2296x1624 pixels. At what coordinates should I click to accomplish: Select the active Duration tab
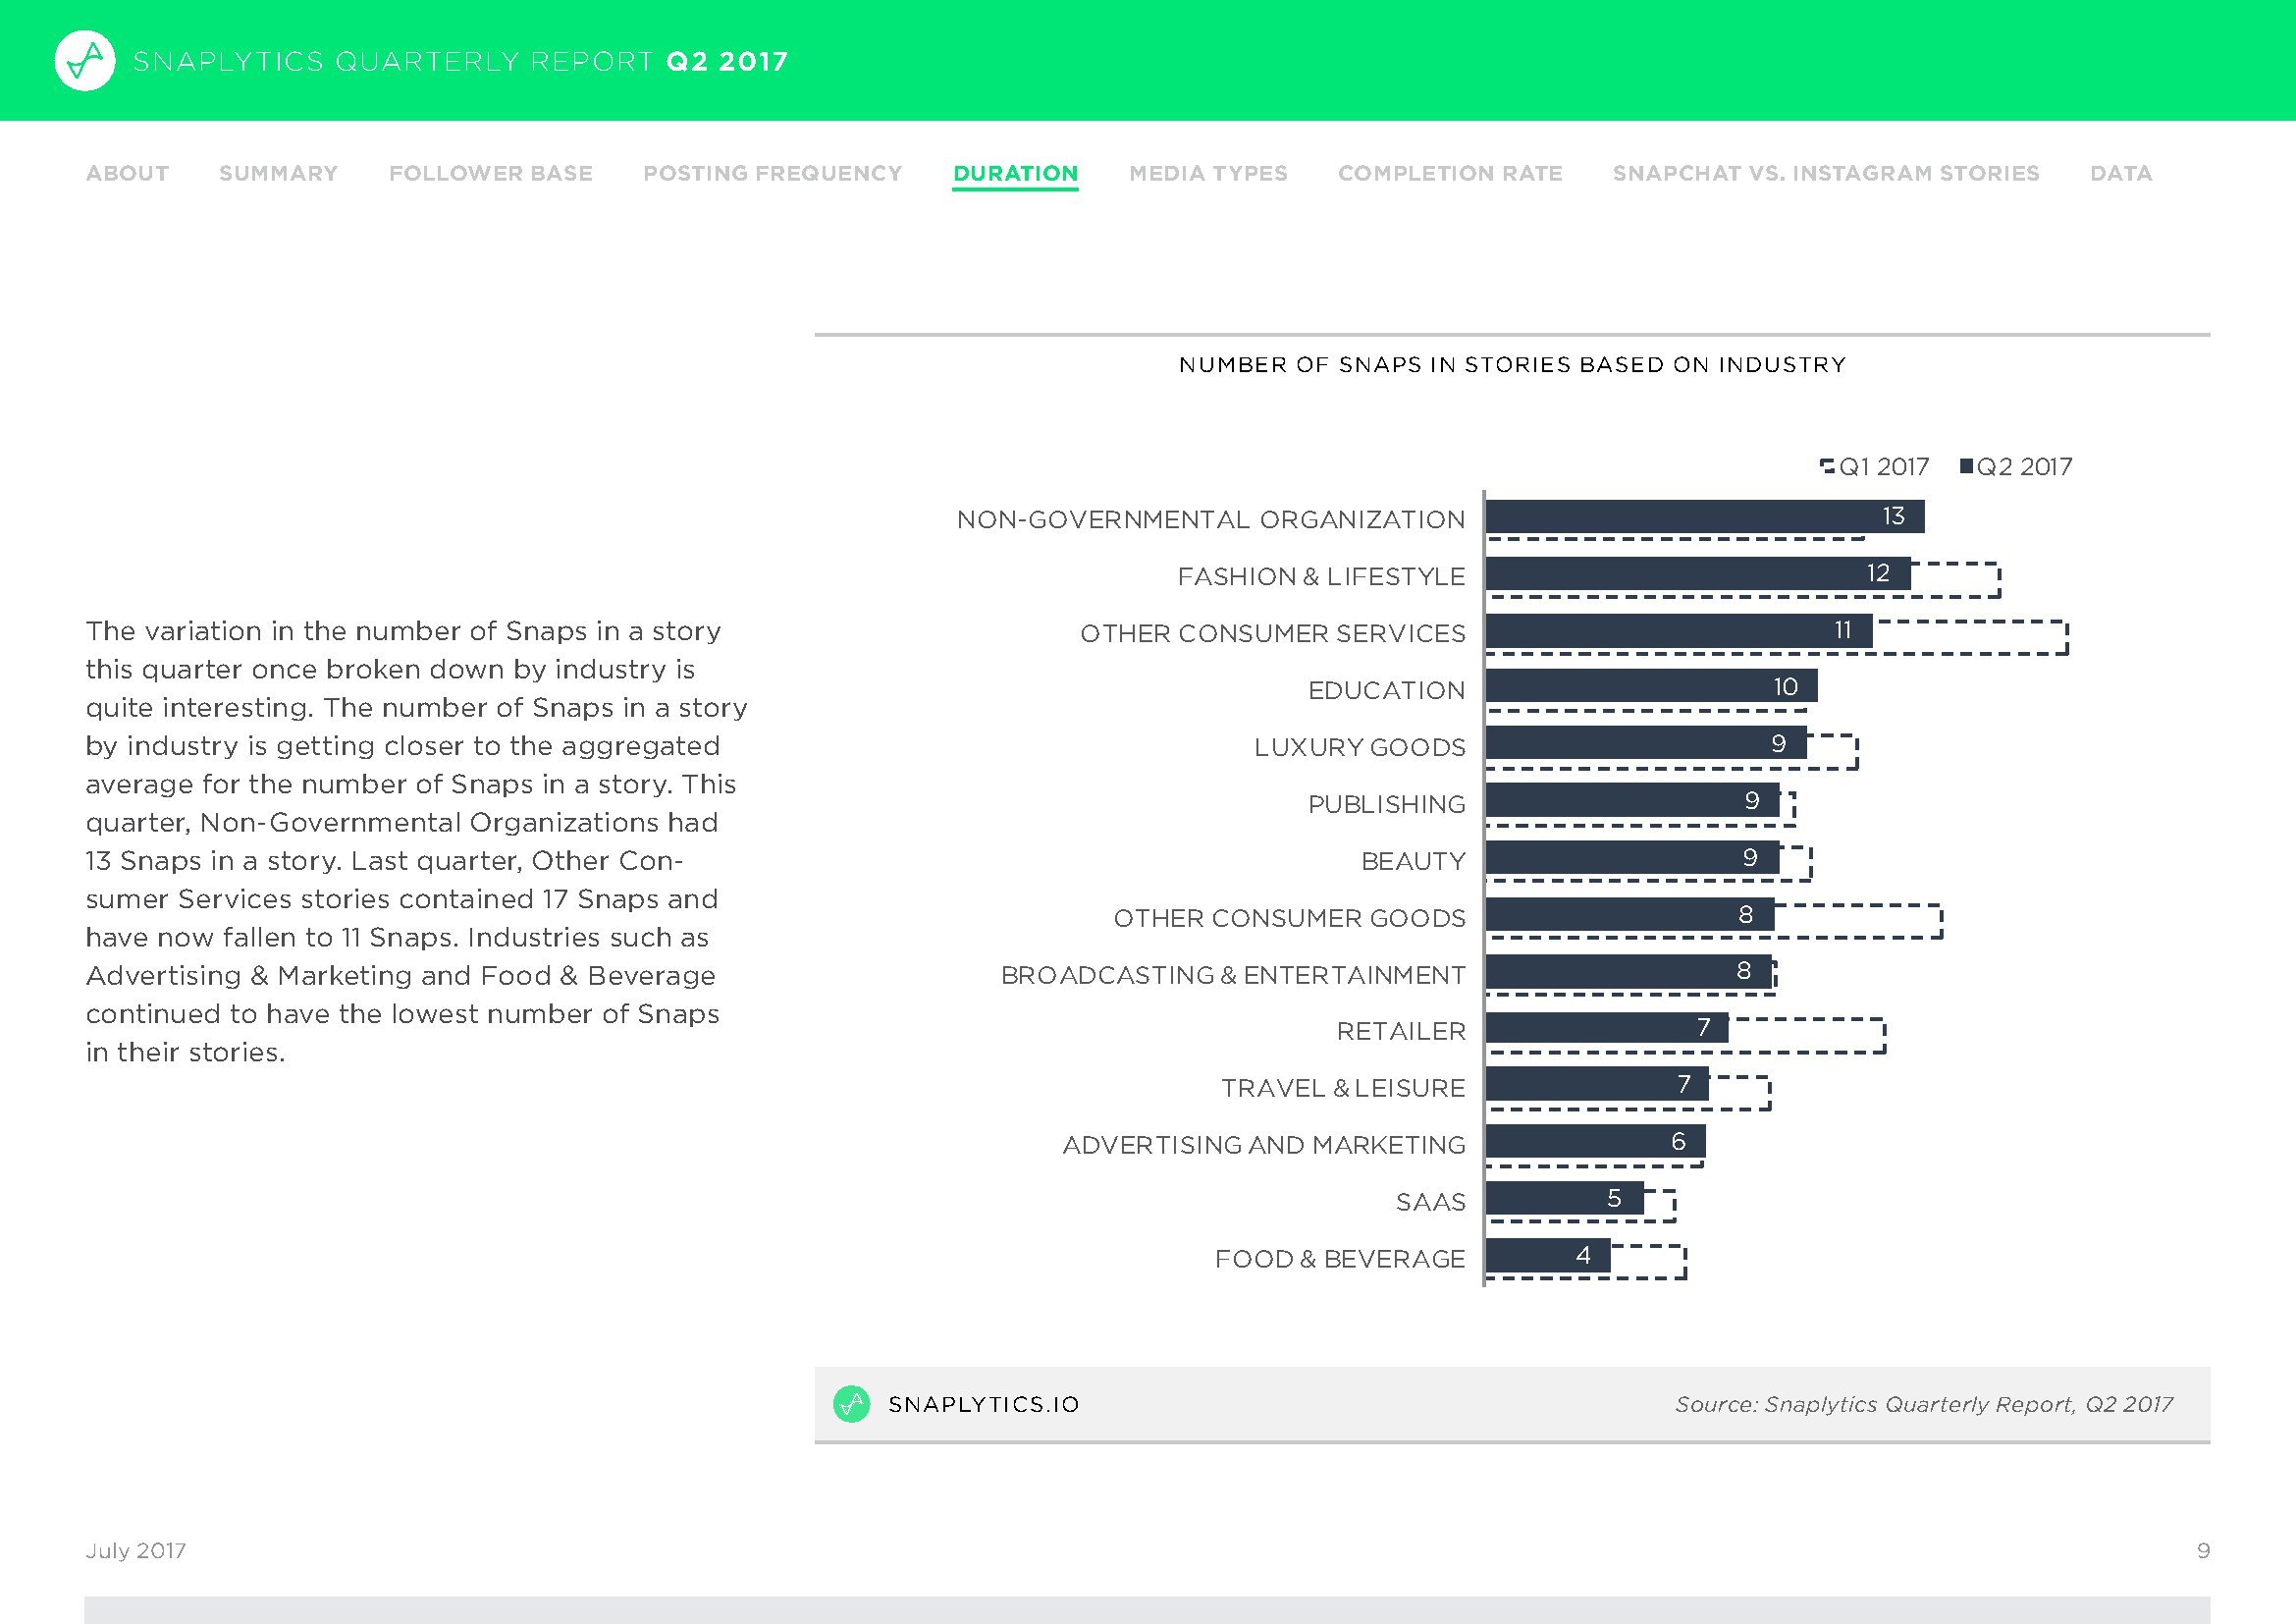click(1015, 173)
